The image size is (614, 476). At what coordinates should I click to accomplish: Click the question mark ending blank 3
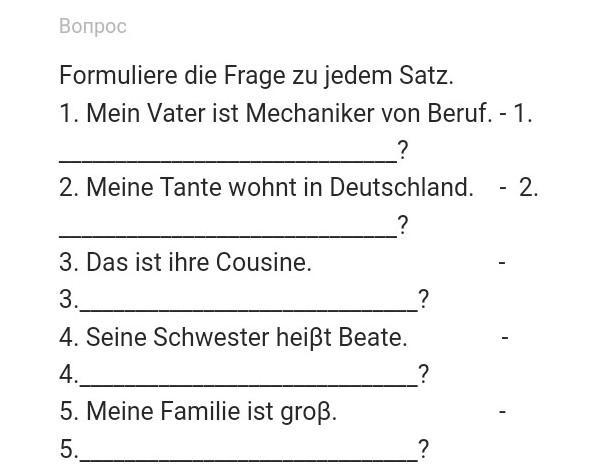(x=423, y=299)
